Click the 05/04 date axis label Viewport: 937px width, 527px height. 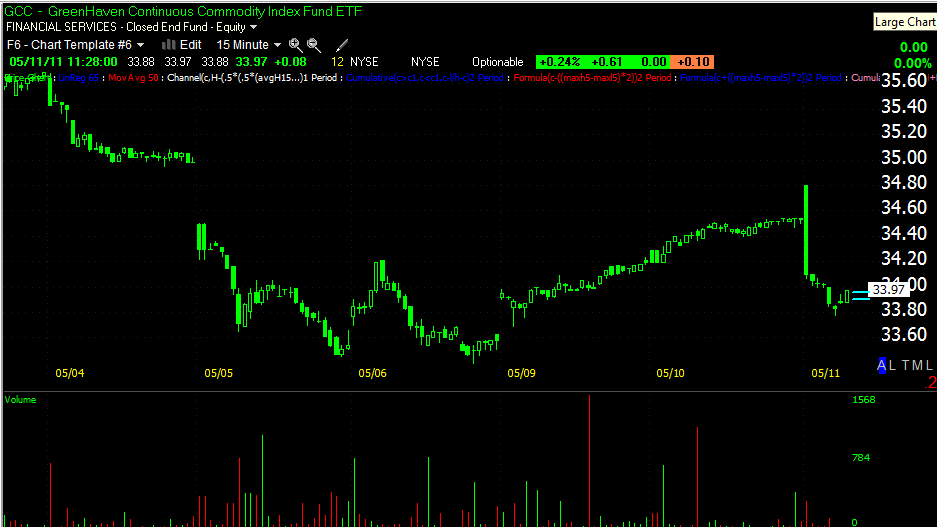tap(70, 373)
